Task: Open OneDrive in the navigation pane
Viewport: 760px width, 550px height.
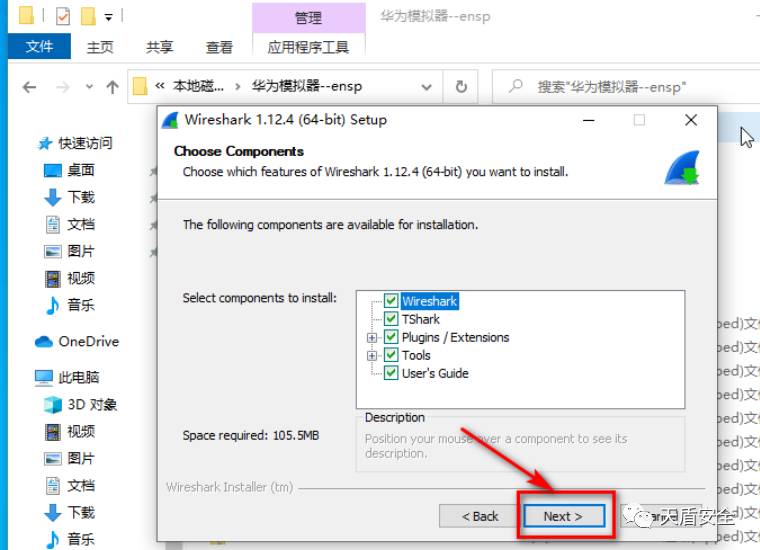Action: (x=77, y=342)
